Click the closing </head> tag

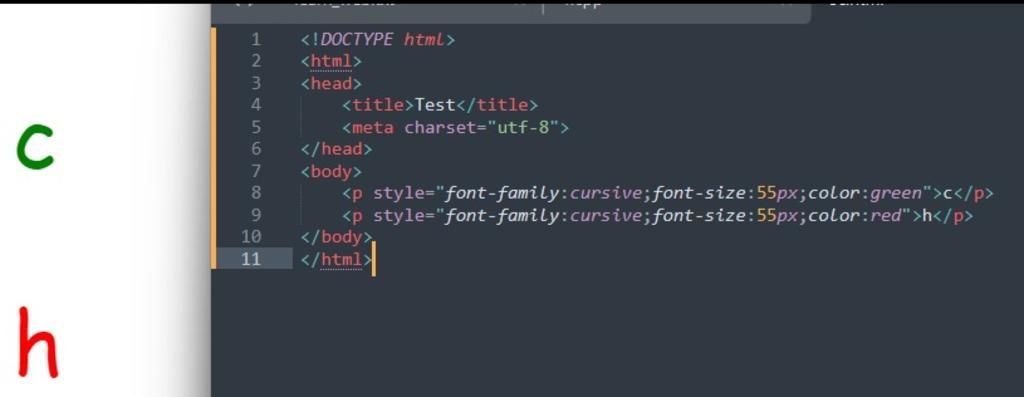[336, 149]
